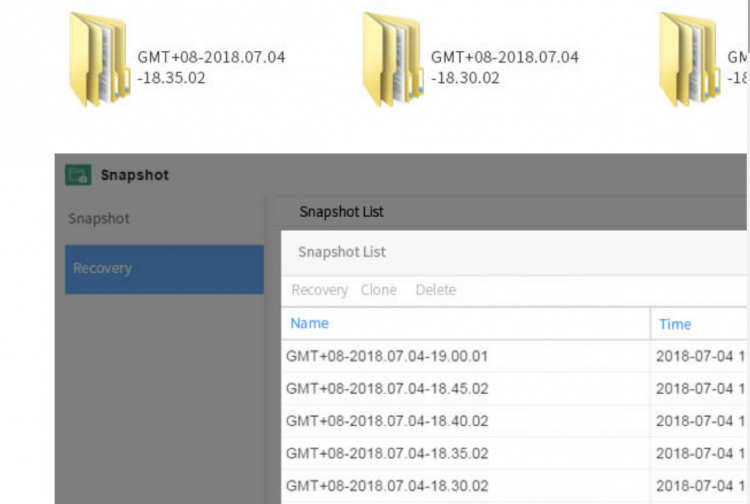Image resolution: width=750 pixels, height=504 pixels.
Task: Select Snapshot in the left sidebar
Action: pyautogui.click(x=99, y=218)
